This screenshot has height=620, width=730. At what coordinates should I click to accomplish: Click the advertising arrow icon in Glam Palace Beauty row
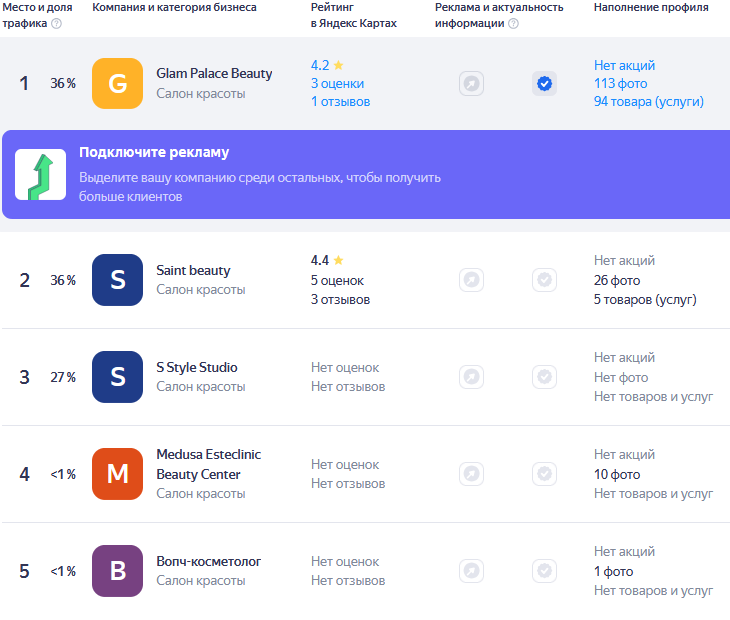pyautogui.click(x=471, y=84)
